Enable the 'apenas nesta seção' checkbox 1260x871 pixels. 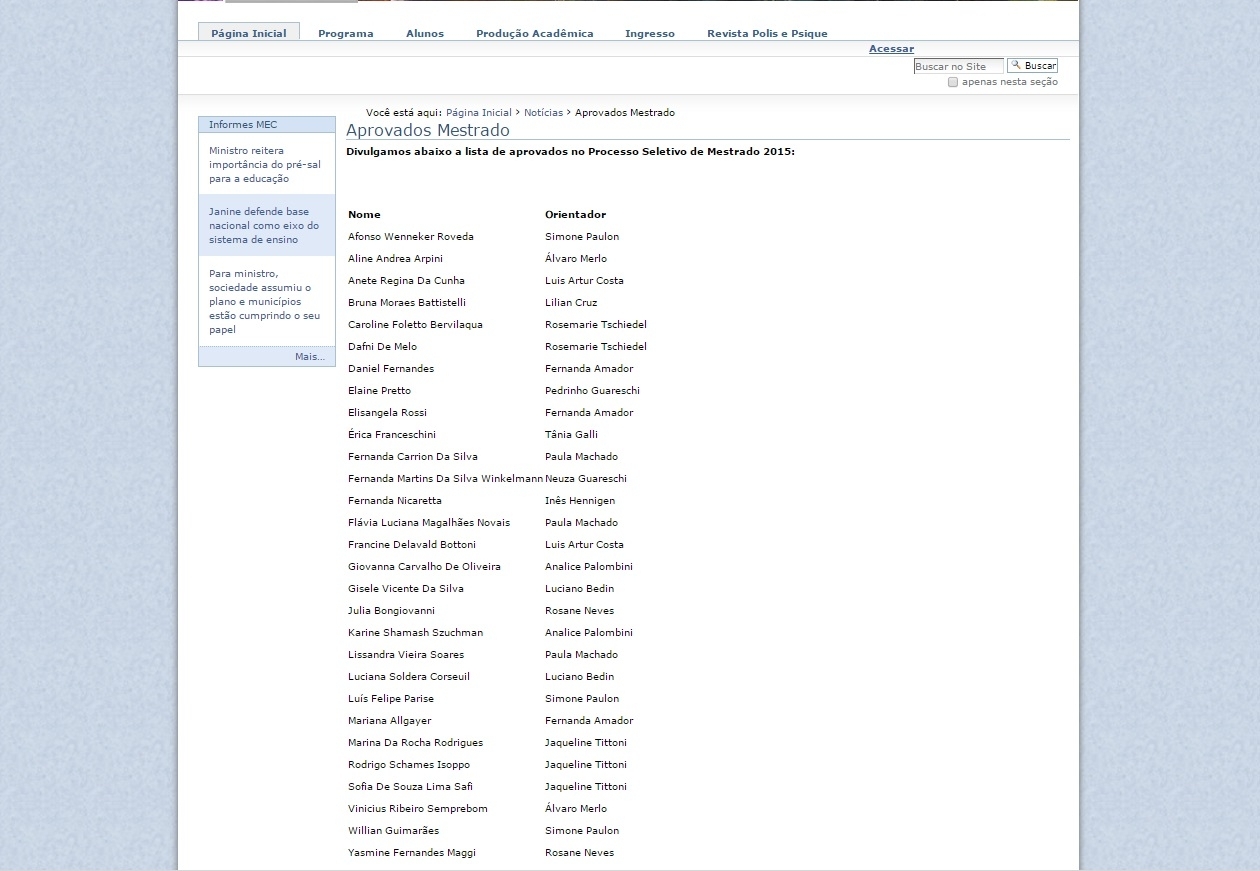(x=953, y=82)
